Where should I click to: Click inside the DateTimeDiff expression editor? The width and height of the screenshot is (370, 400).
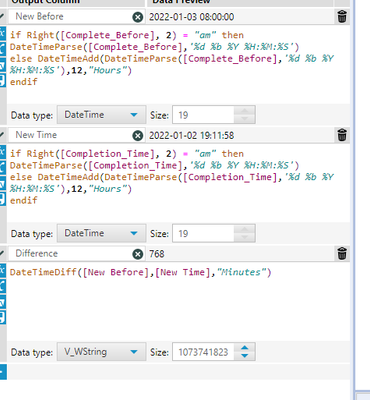tap(178, 302)
